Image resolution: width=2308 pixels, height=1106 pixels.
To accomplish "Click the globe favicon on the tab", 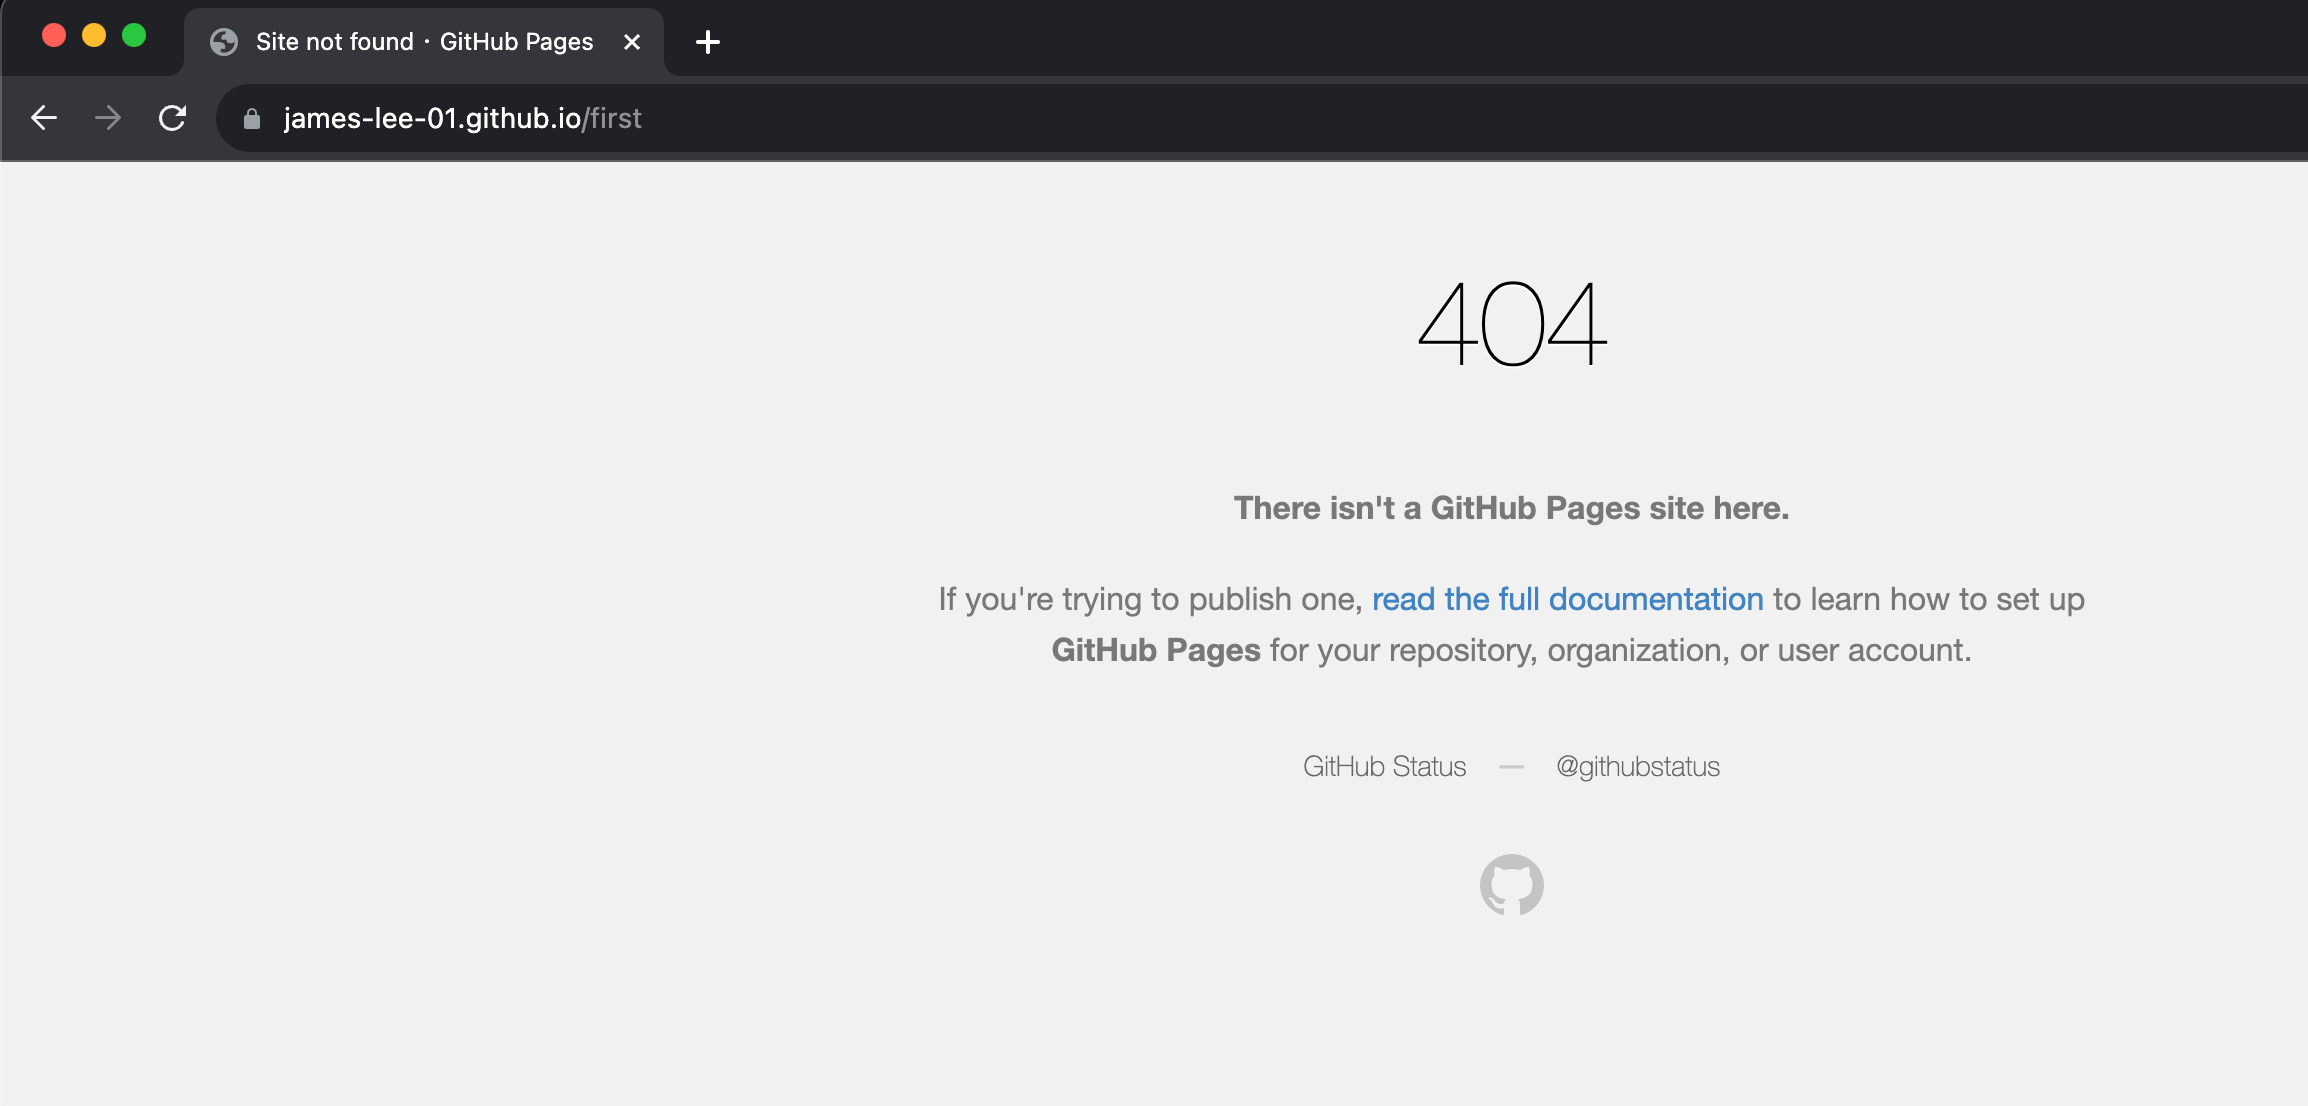I will [x=224, y=42].
